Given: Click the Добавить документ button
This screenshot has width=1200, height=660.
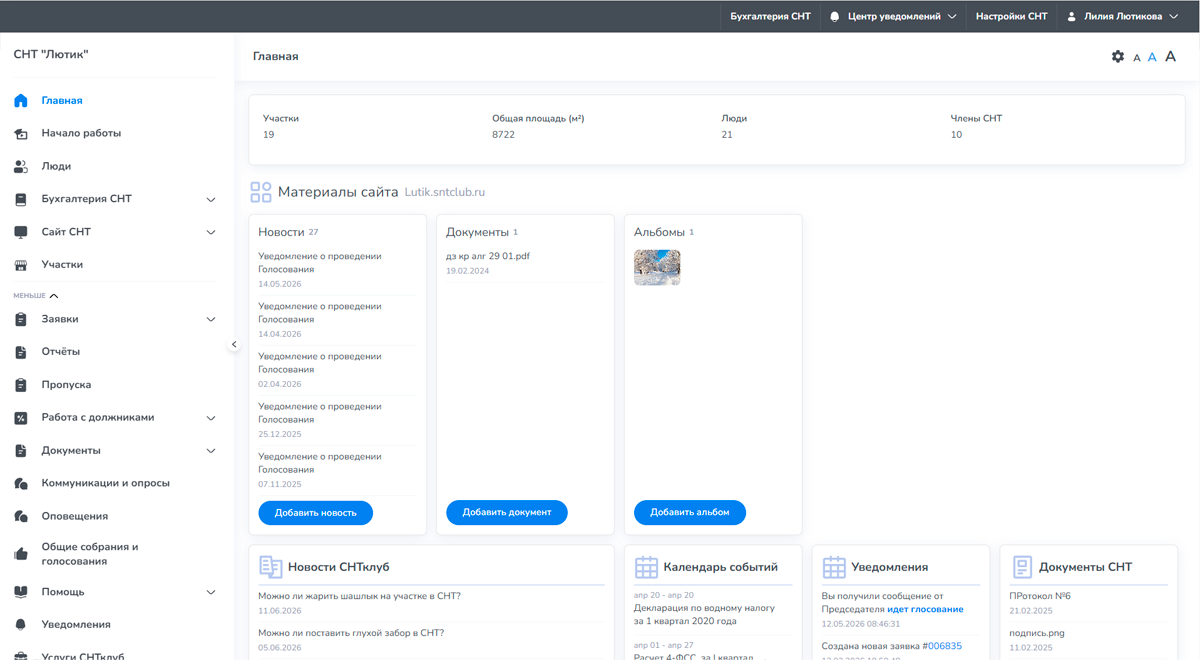Looking at the screenshot, I should [506, 512].
